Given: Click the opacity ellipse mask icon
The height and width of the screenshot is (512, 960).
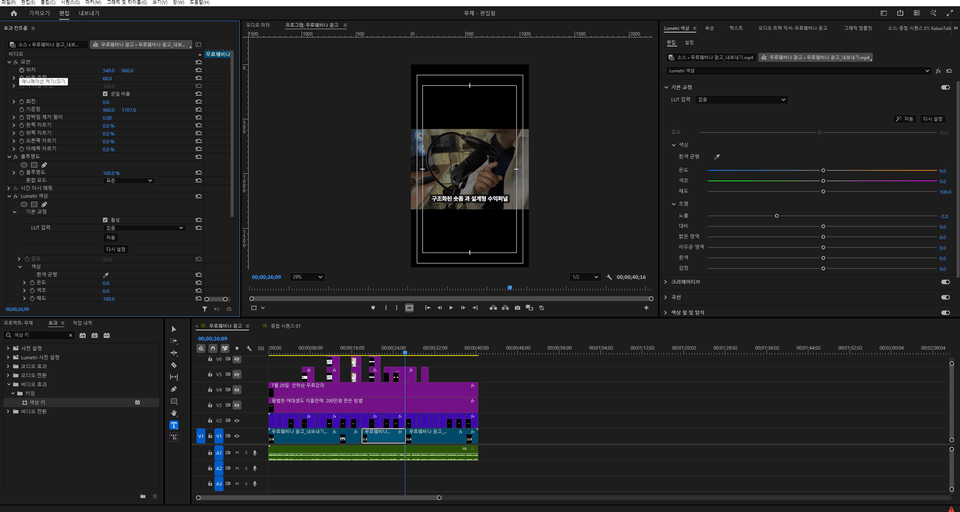Looking at the screenshot, I should [24, 165].
